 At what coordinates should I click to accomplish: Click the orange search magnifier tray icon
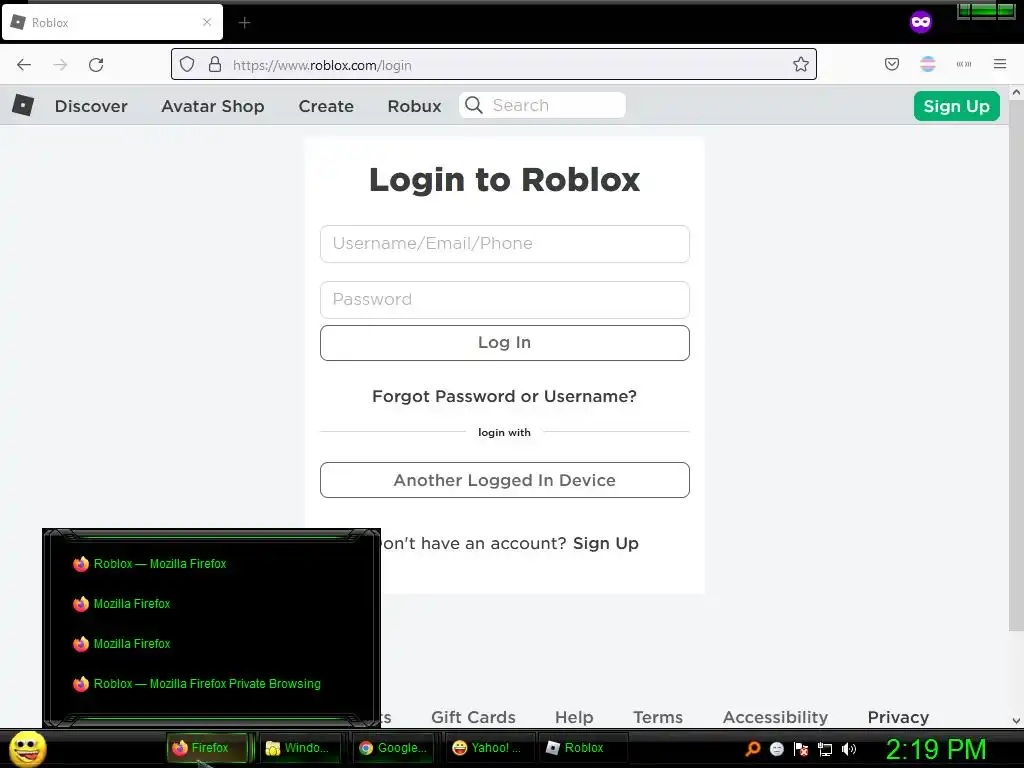pyautogui.click(x=752, y=748)
